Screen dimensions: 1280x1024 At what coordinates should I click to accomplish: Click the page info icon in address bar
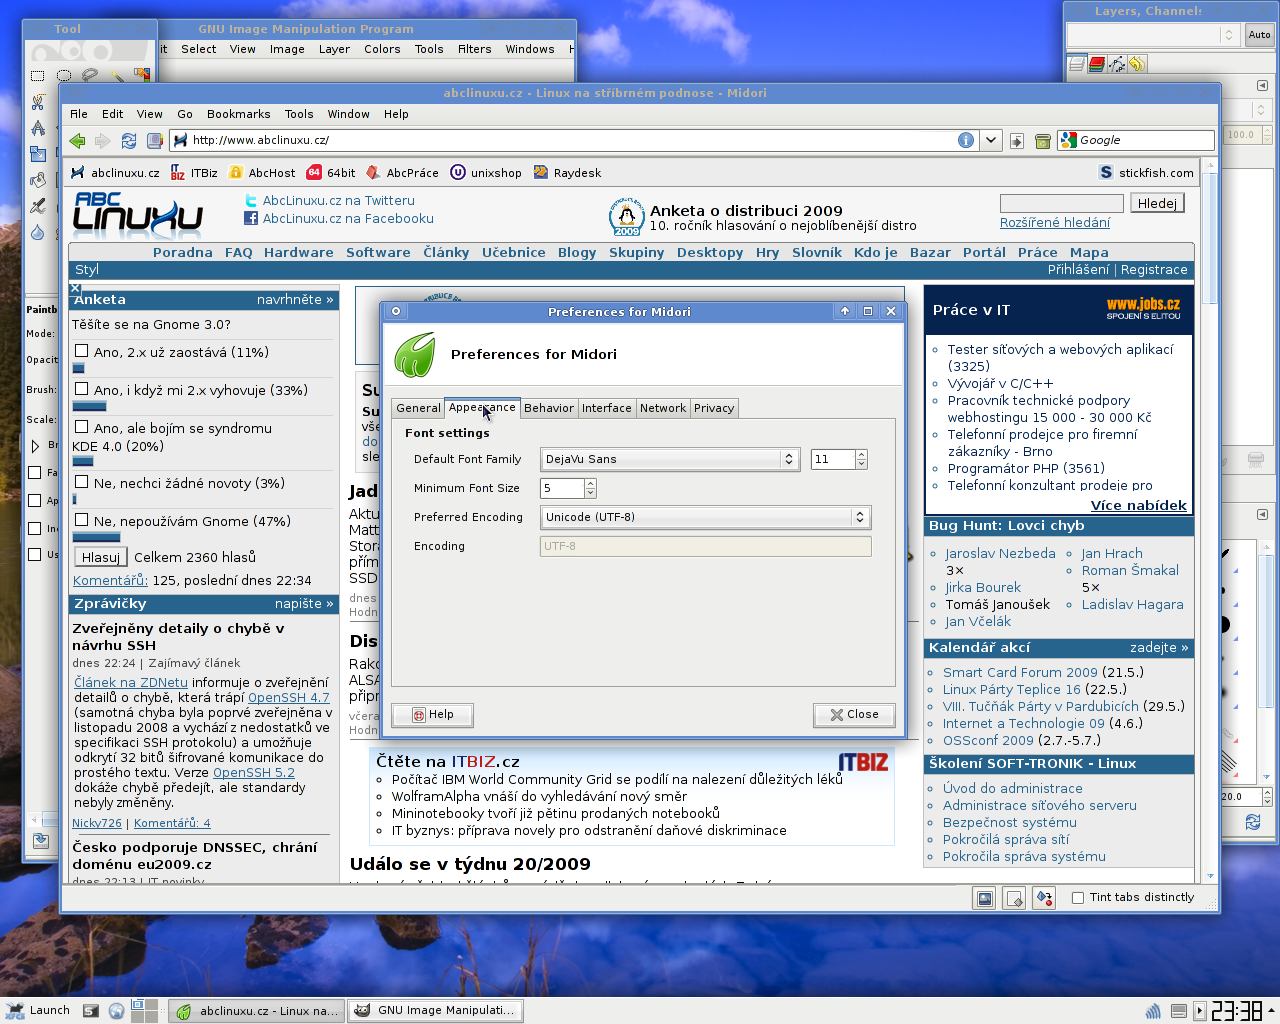(966, 140)
